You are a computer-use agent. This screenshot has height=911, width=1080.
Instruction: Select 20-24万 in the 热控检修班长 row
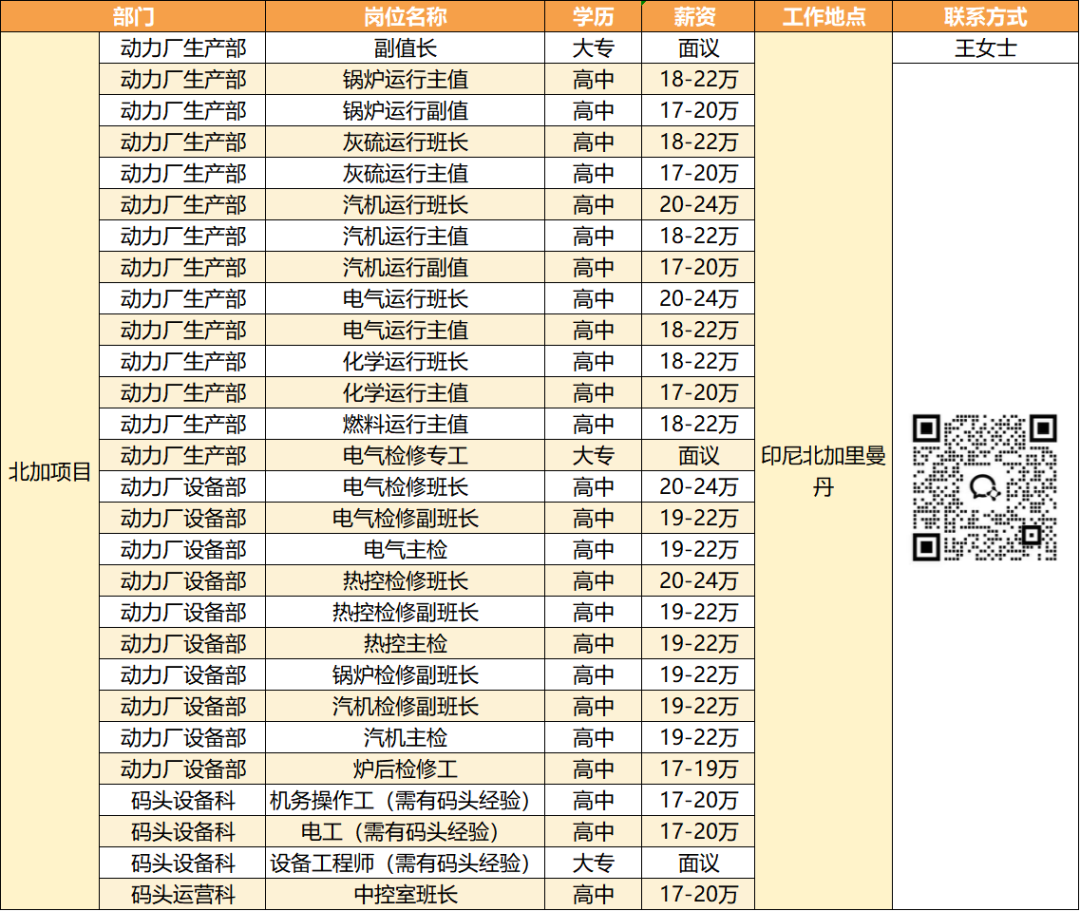[x=698, y=580]
